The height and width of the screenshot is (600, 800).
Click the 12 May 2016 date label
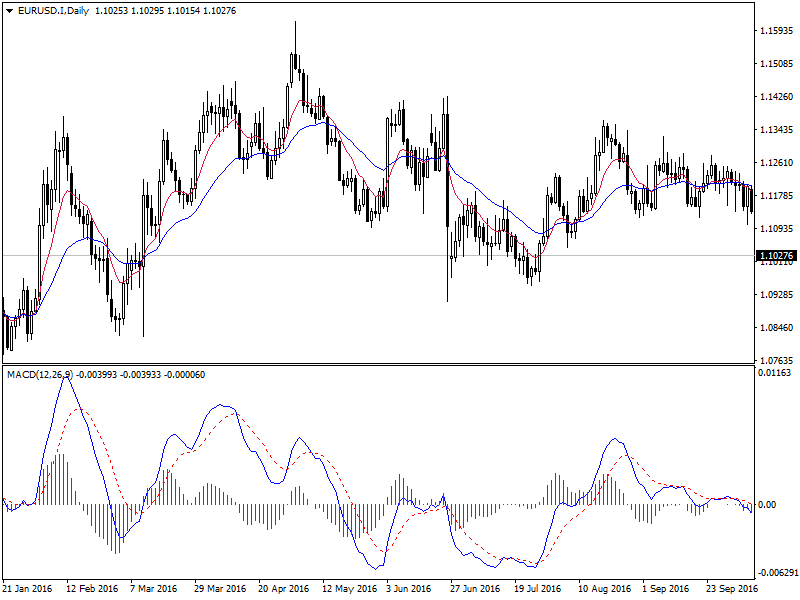349,589
